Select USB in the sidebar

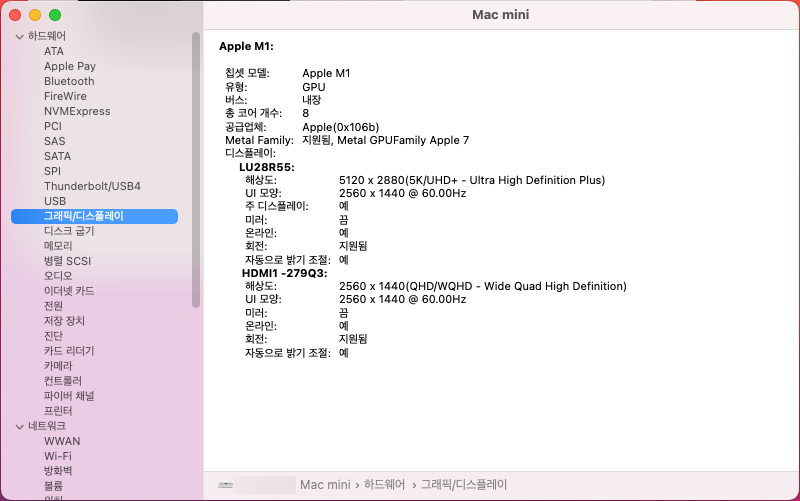pos(55,201)
